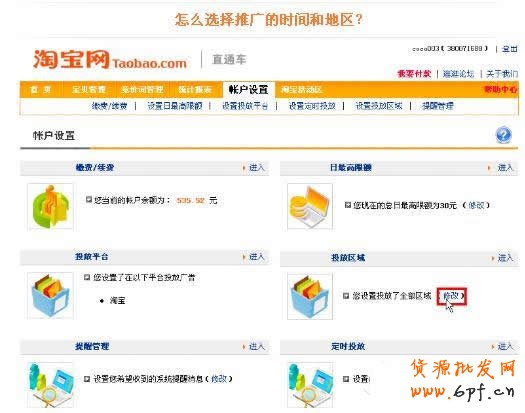Click 进入 in the 缴费/续费 section

point(256,167)
